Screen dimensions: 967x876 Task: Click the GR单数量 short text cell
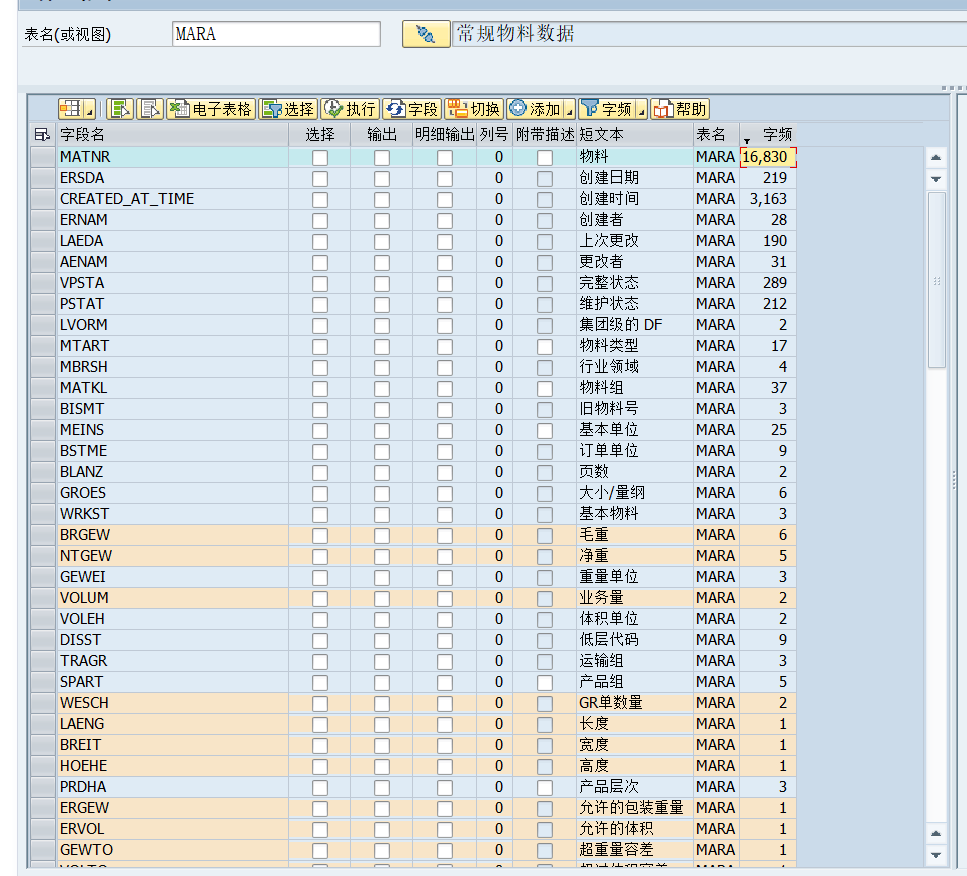(x=635, y=703)
